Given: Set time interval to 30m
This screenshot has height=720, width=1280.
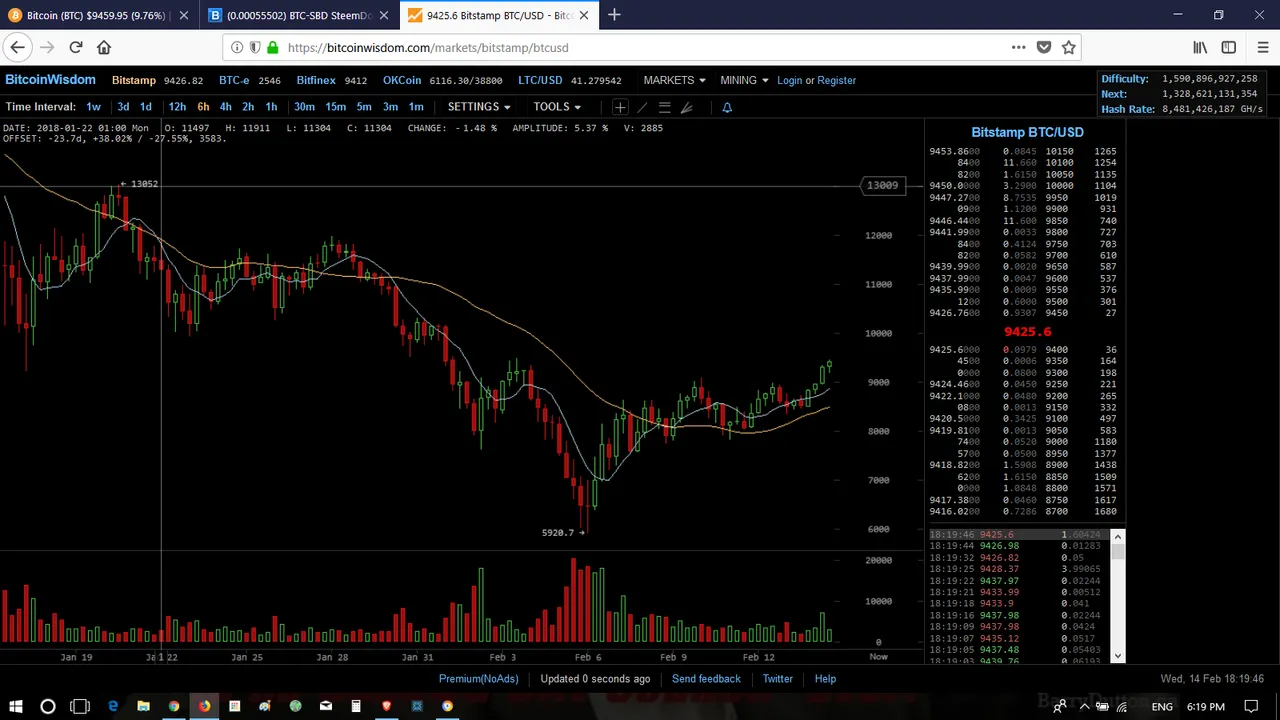Looking at the screenshot, I should 304,107.
